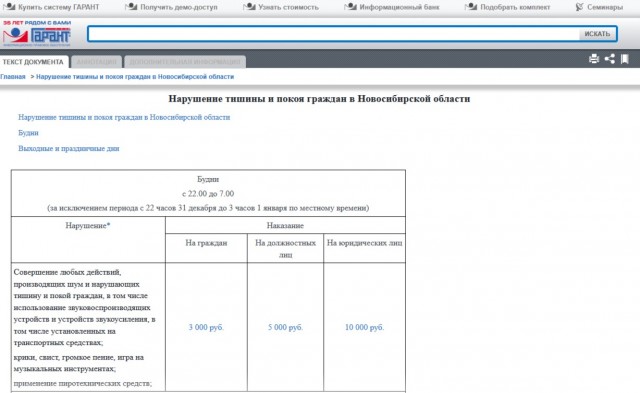Click the page title heading
640x393 pixels.
319,99
